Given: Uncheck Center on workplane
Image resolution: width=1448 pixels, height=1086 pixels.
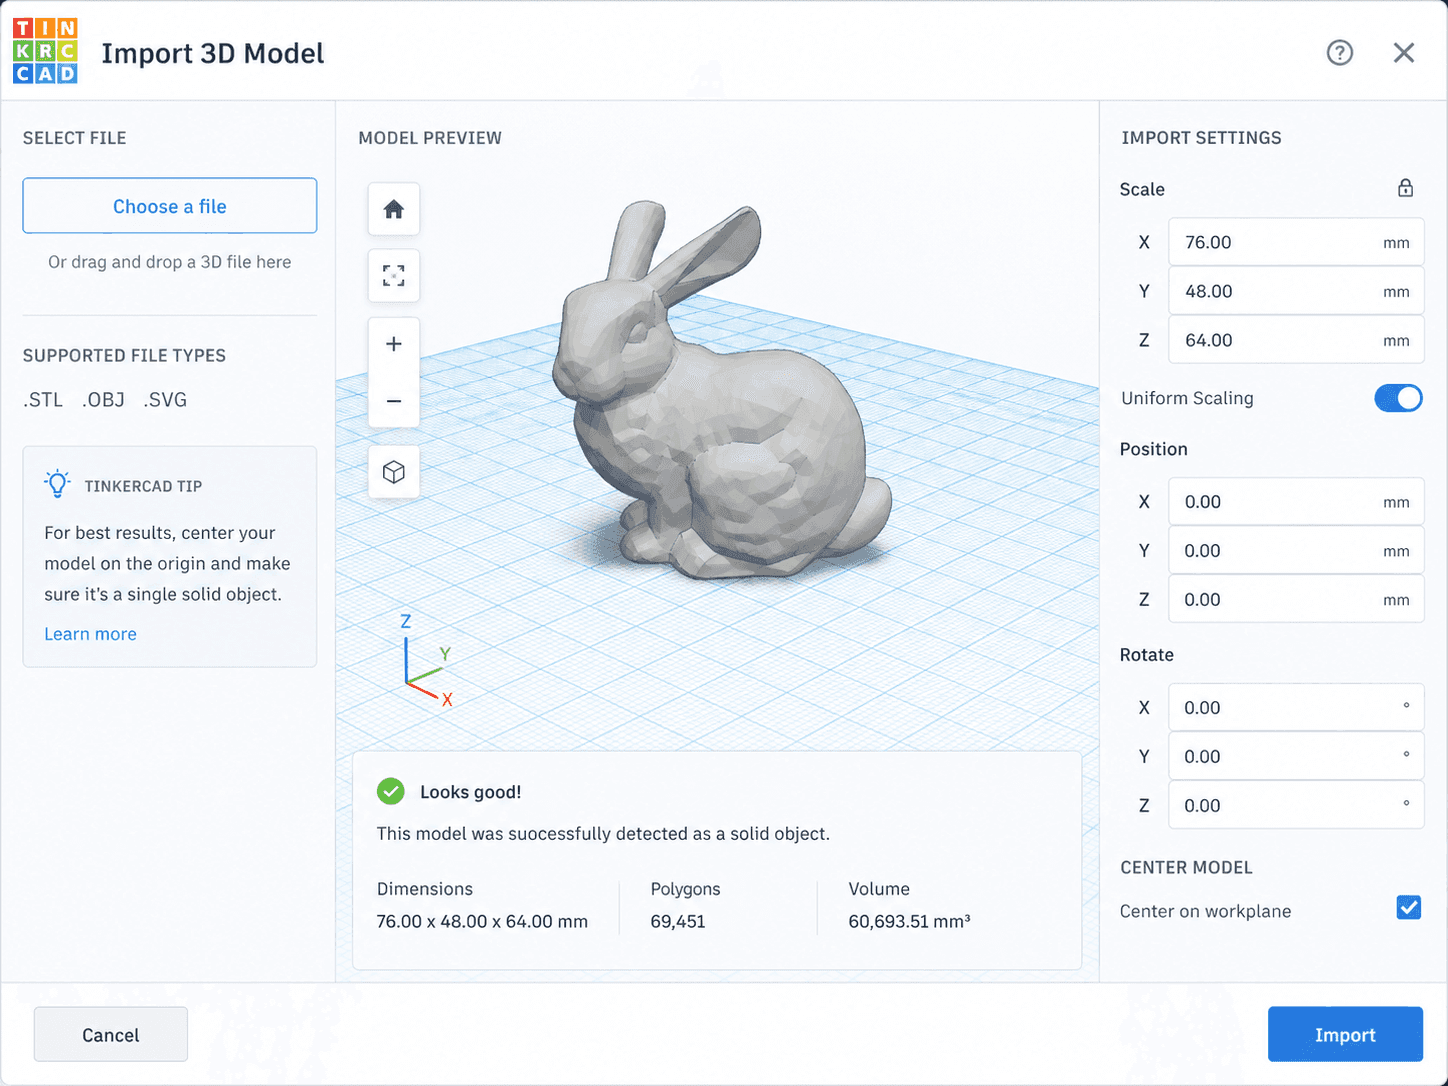Looking at the screenshot, I should [1409, 908].
